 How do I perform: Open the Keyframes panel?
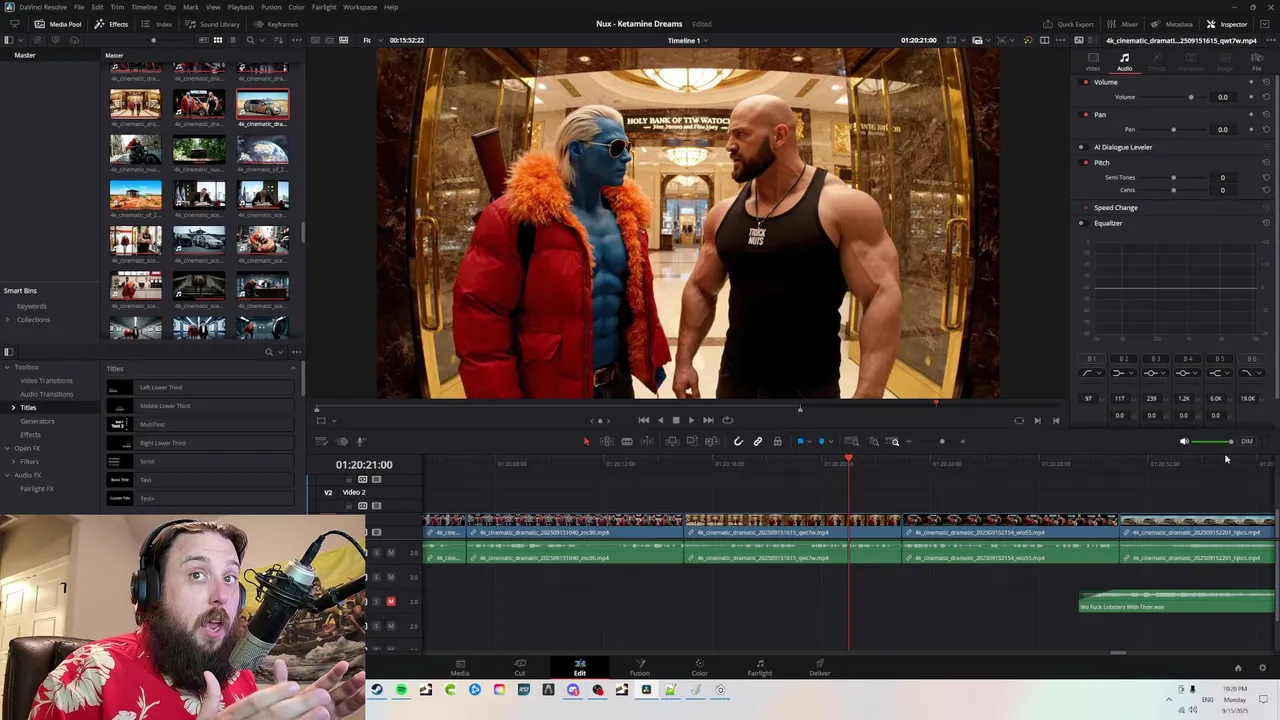point(276,24)
